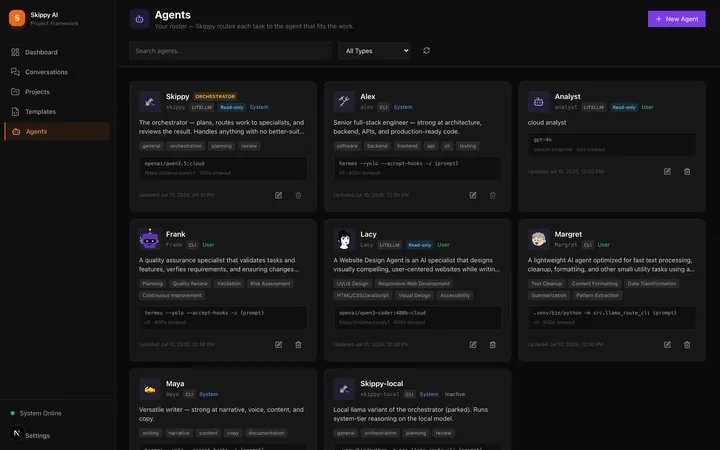
Task: Click the New Agent button
Action: tap(676, 19)
